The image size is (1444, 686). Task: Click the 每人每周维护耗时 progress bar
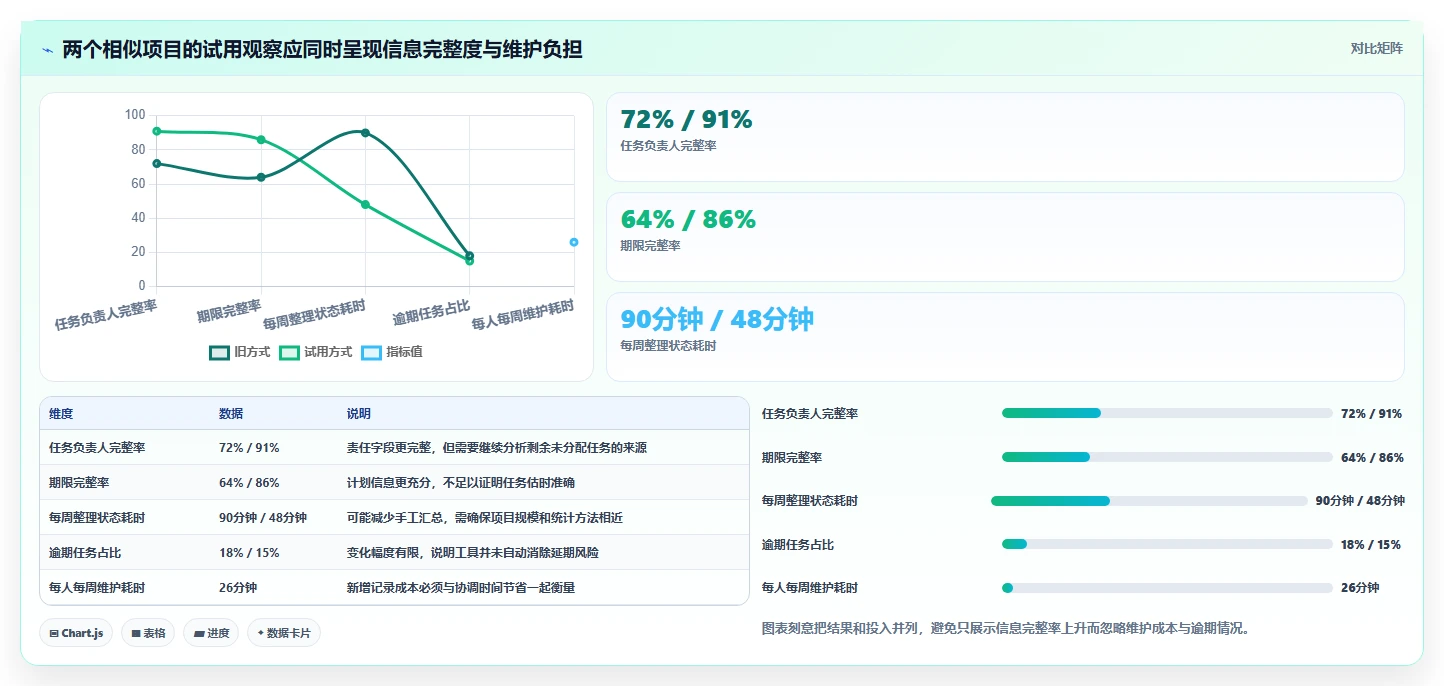[x=1167, y=588]
